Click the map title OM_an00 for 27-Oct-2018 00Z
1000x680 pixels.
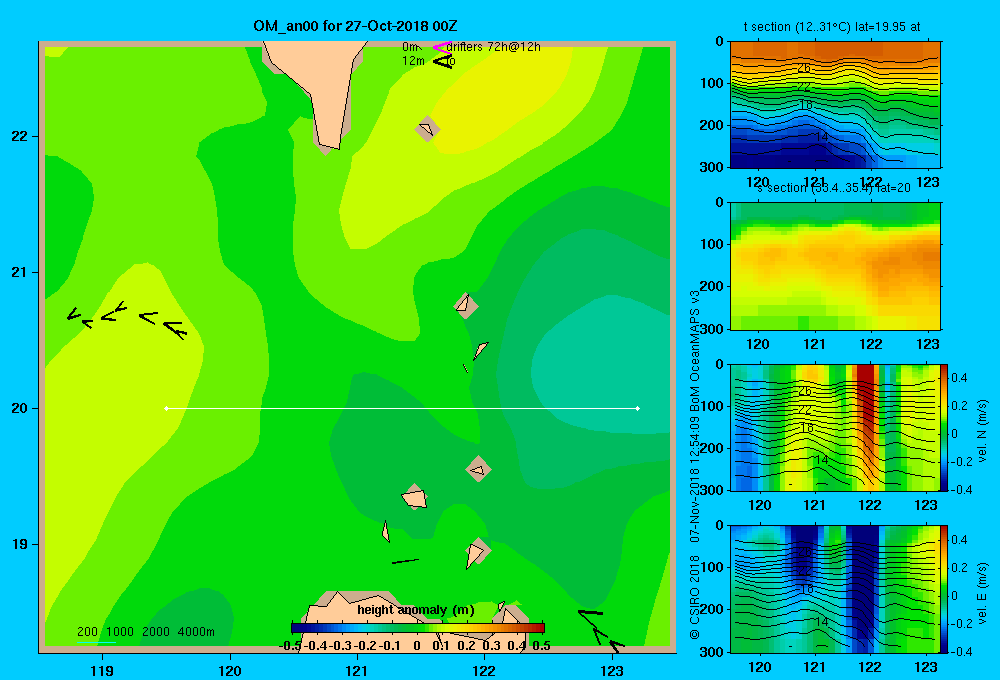click(x=355, y=26)
